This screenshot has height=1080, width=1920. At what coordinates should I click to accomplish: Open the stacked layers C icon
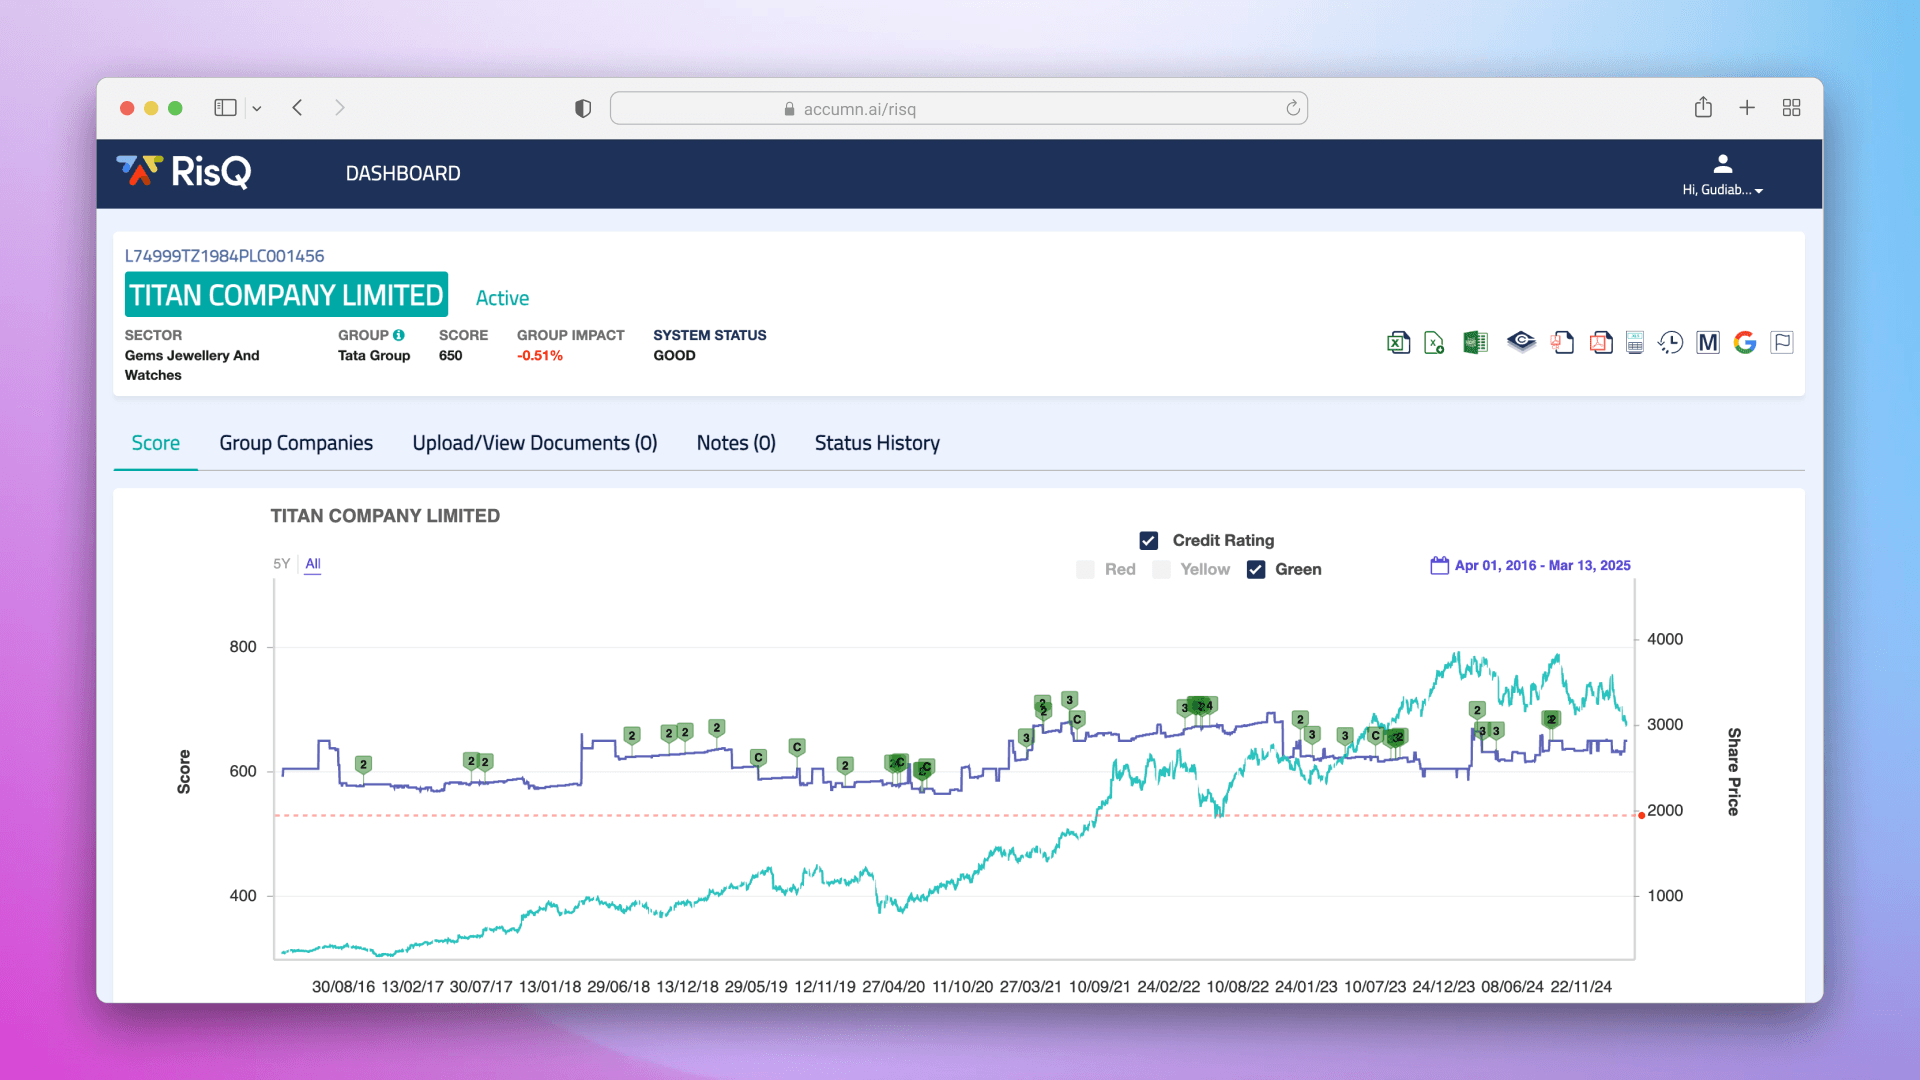[1521, 343]
